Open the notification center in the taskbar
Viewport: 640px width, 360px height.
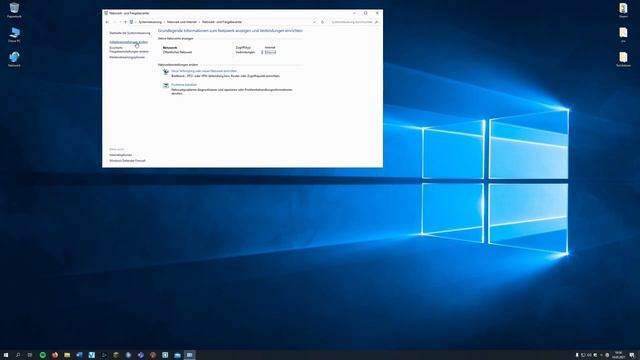pos(632,355)
